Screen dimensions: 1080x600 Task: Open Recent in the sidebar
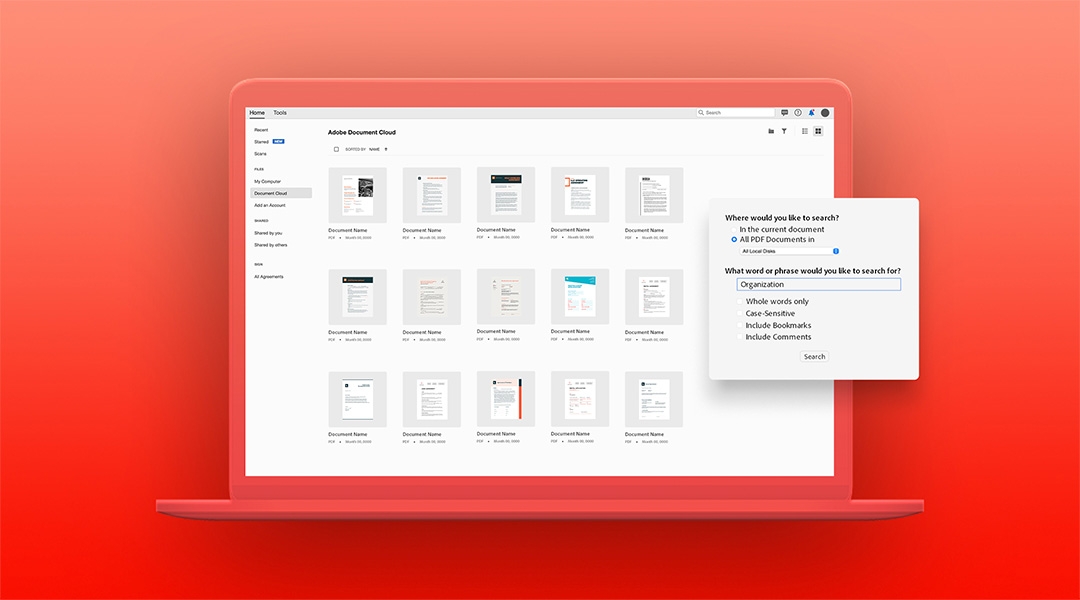(261, 130)
